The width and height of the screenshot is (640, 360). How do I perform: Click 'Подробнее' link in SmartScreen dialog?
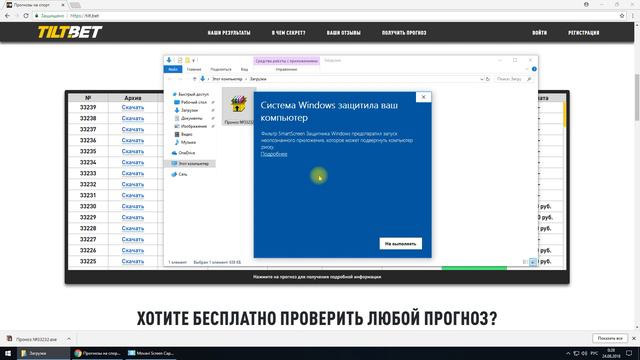click(x=274, y=154)
